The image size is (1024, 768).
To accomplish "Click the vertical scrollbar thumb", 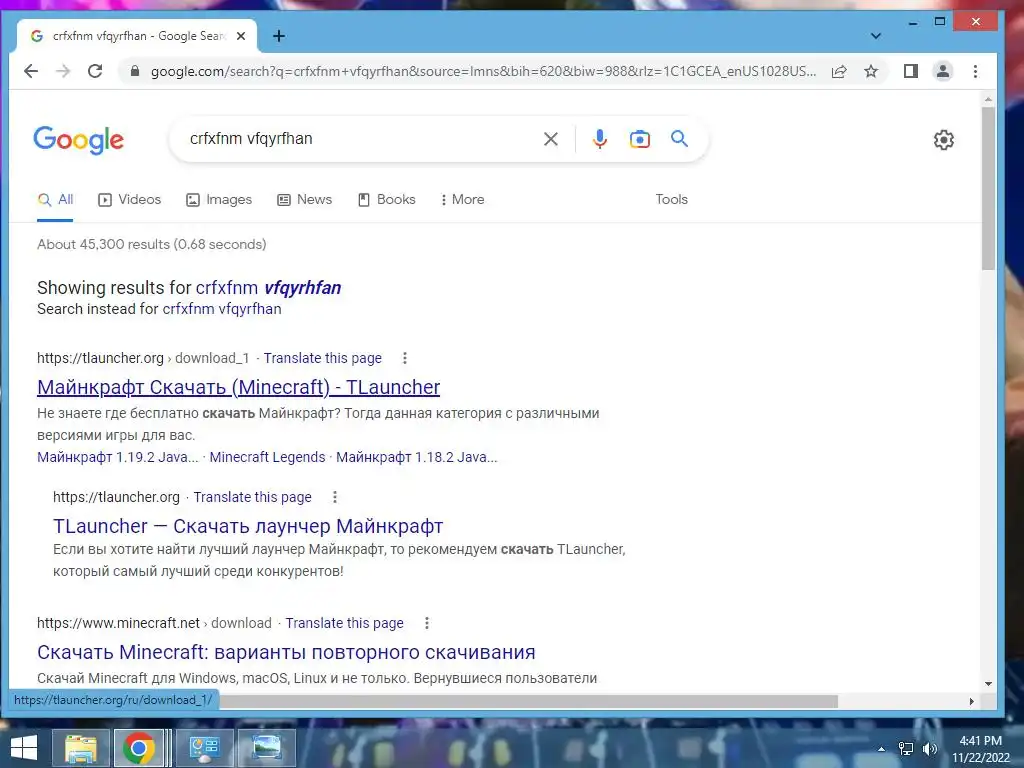I will pos(988,188).
